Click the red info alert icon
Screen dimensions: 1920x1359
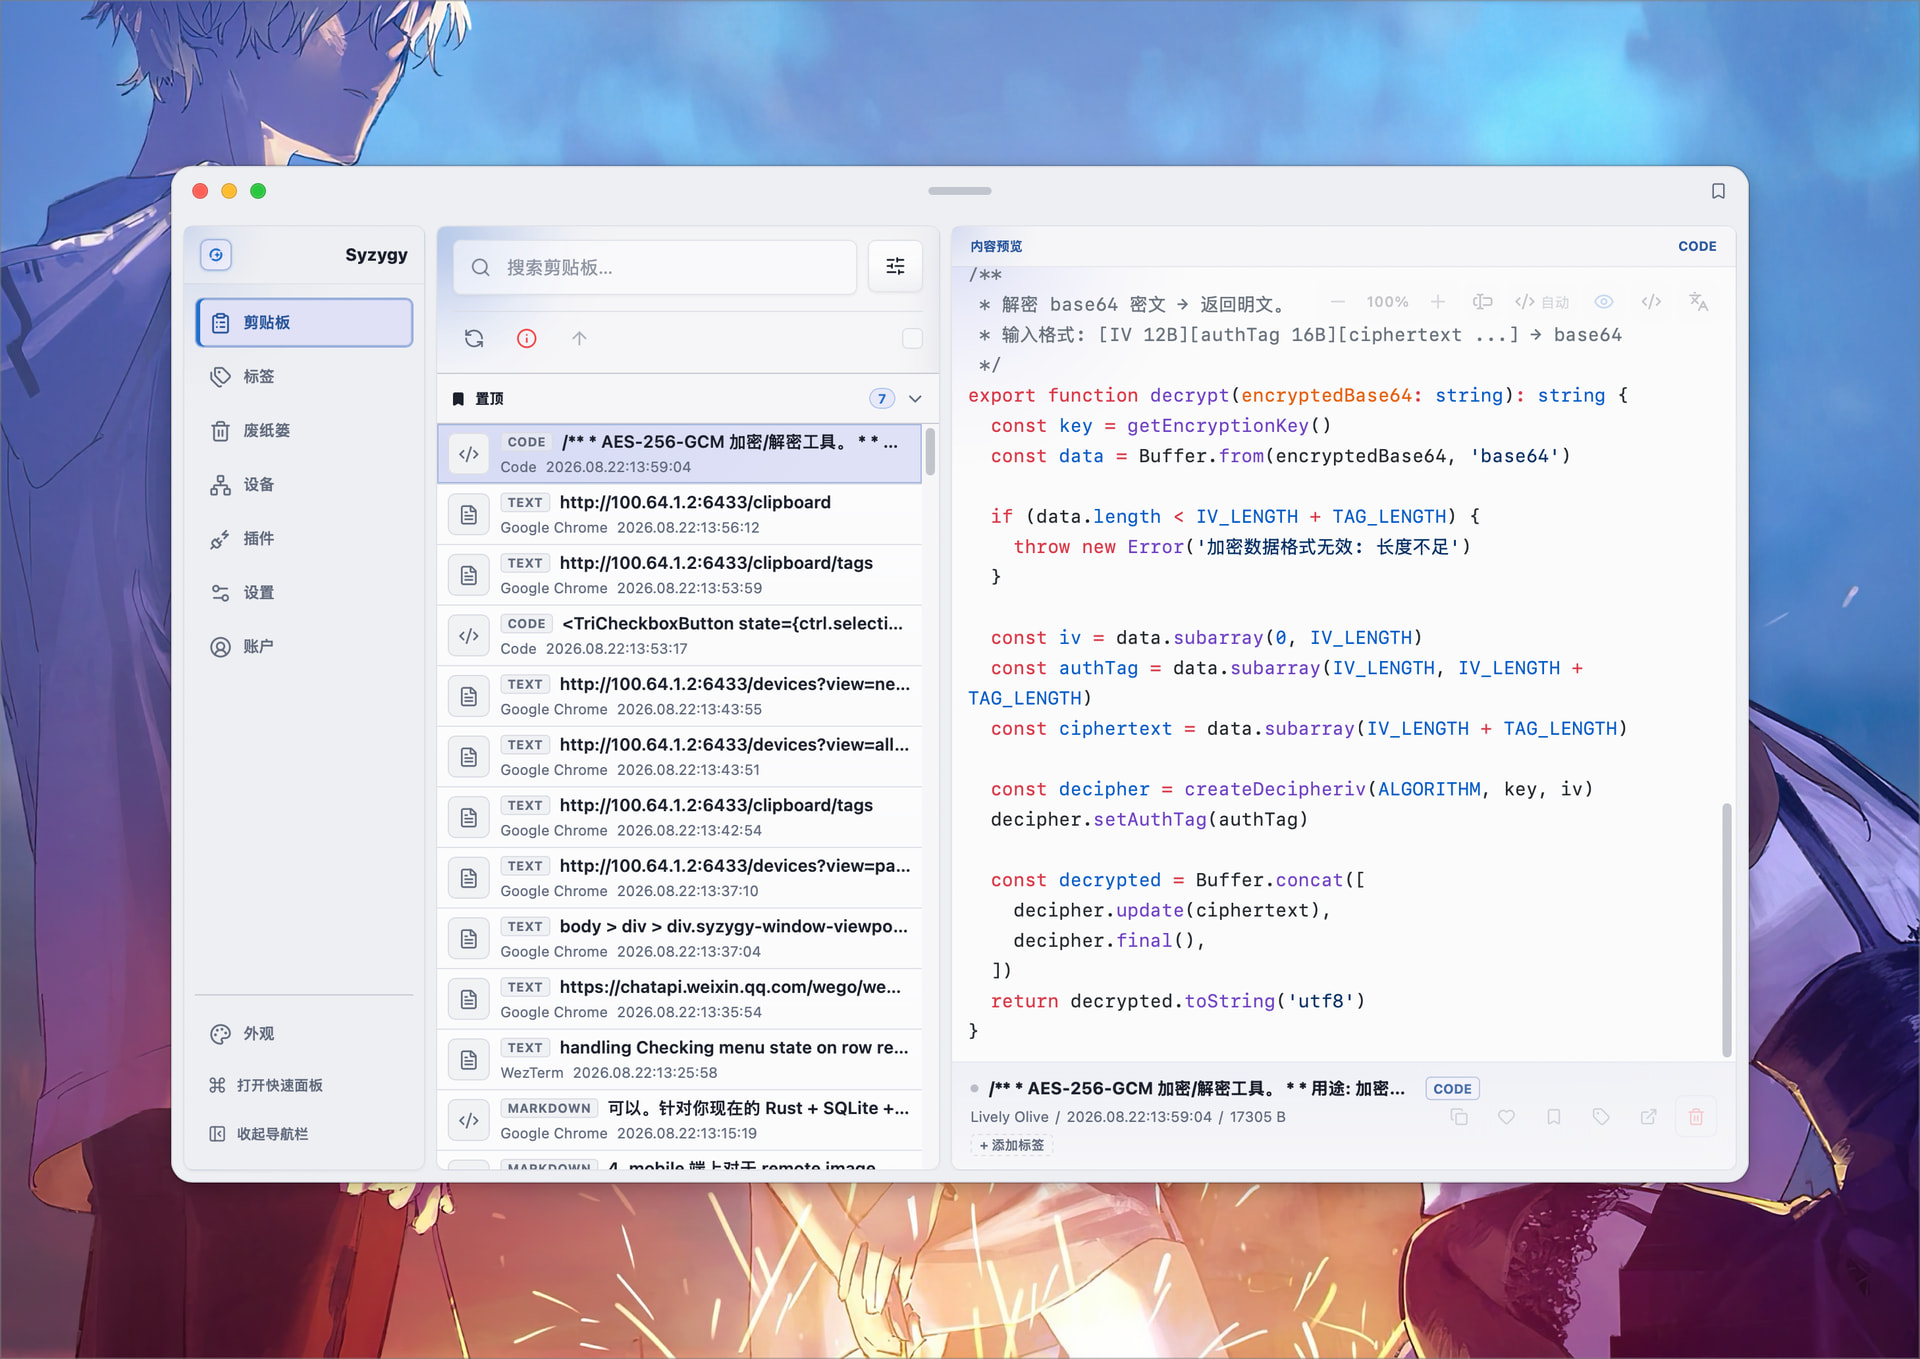point(527,338)
